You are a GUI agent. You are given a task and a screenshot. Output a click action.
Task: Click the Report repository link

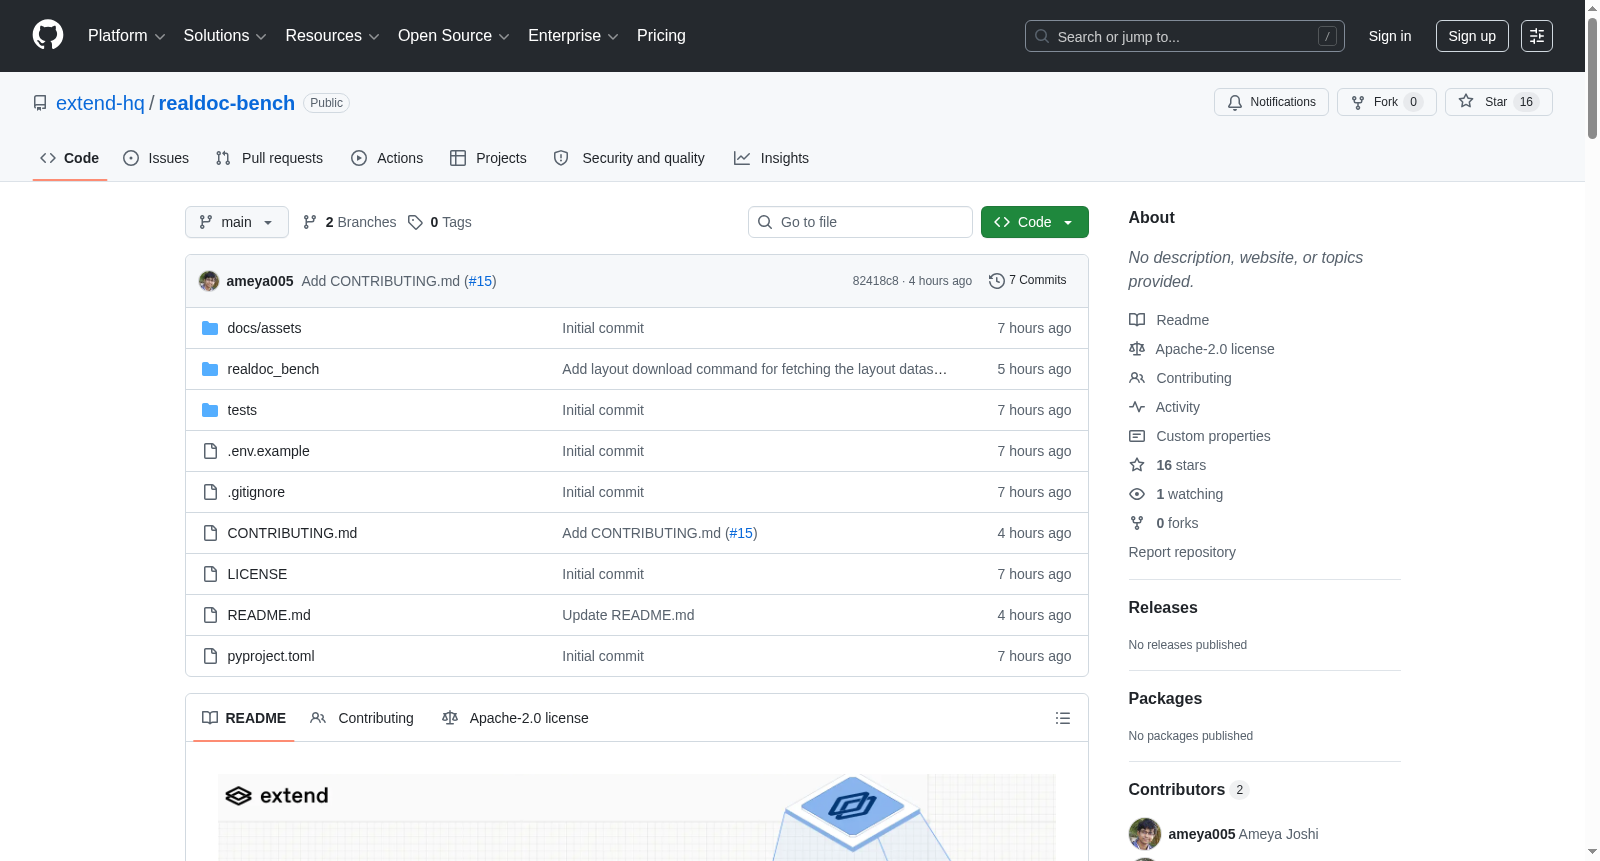(1182, 552)
